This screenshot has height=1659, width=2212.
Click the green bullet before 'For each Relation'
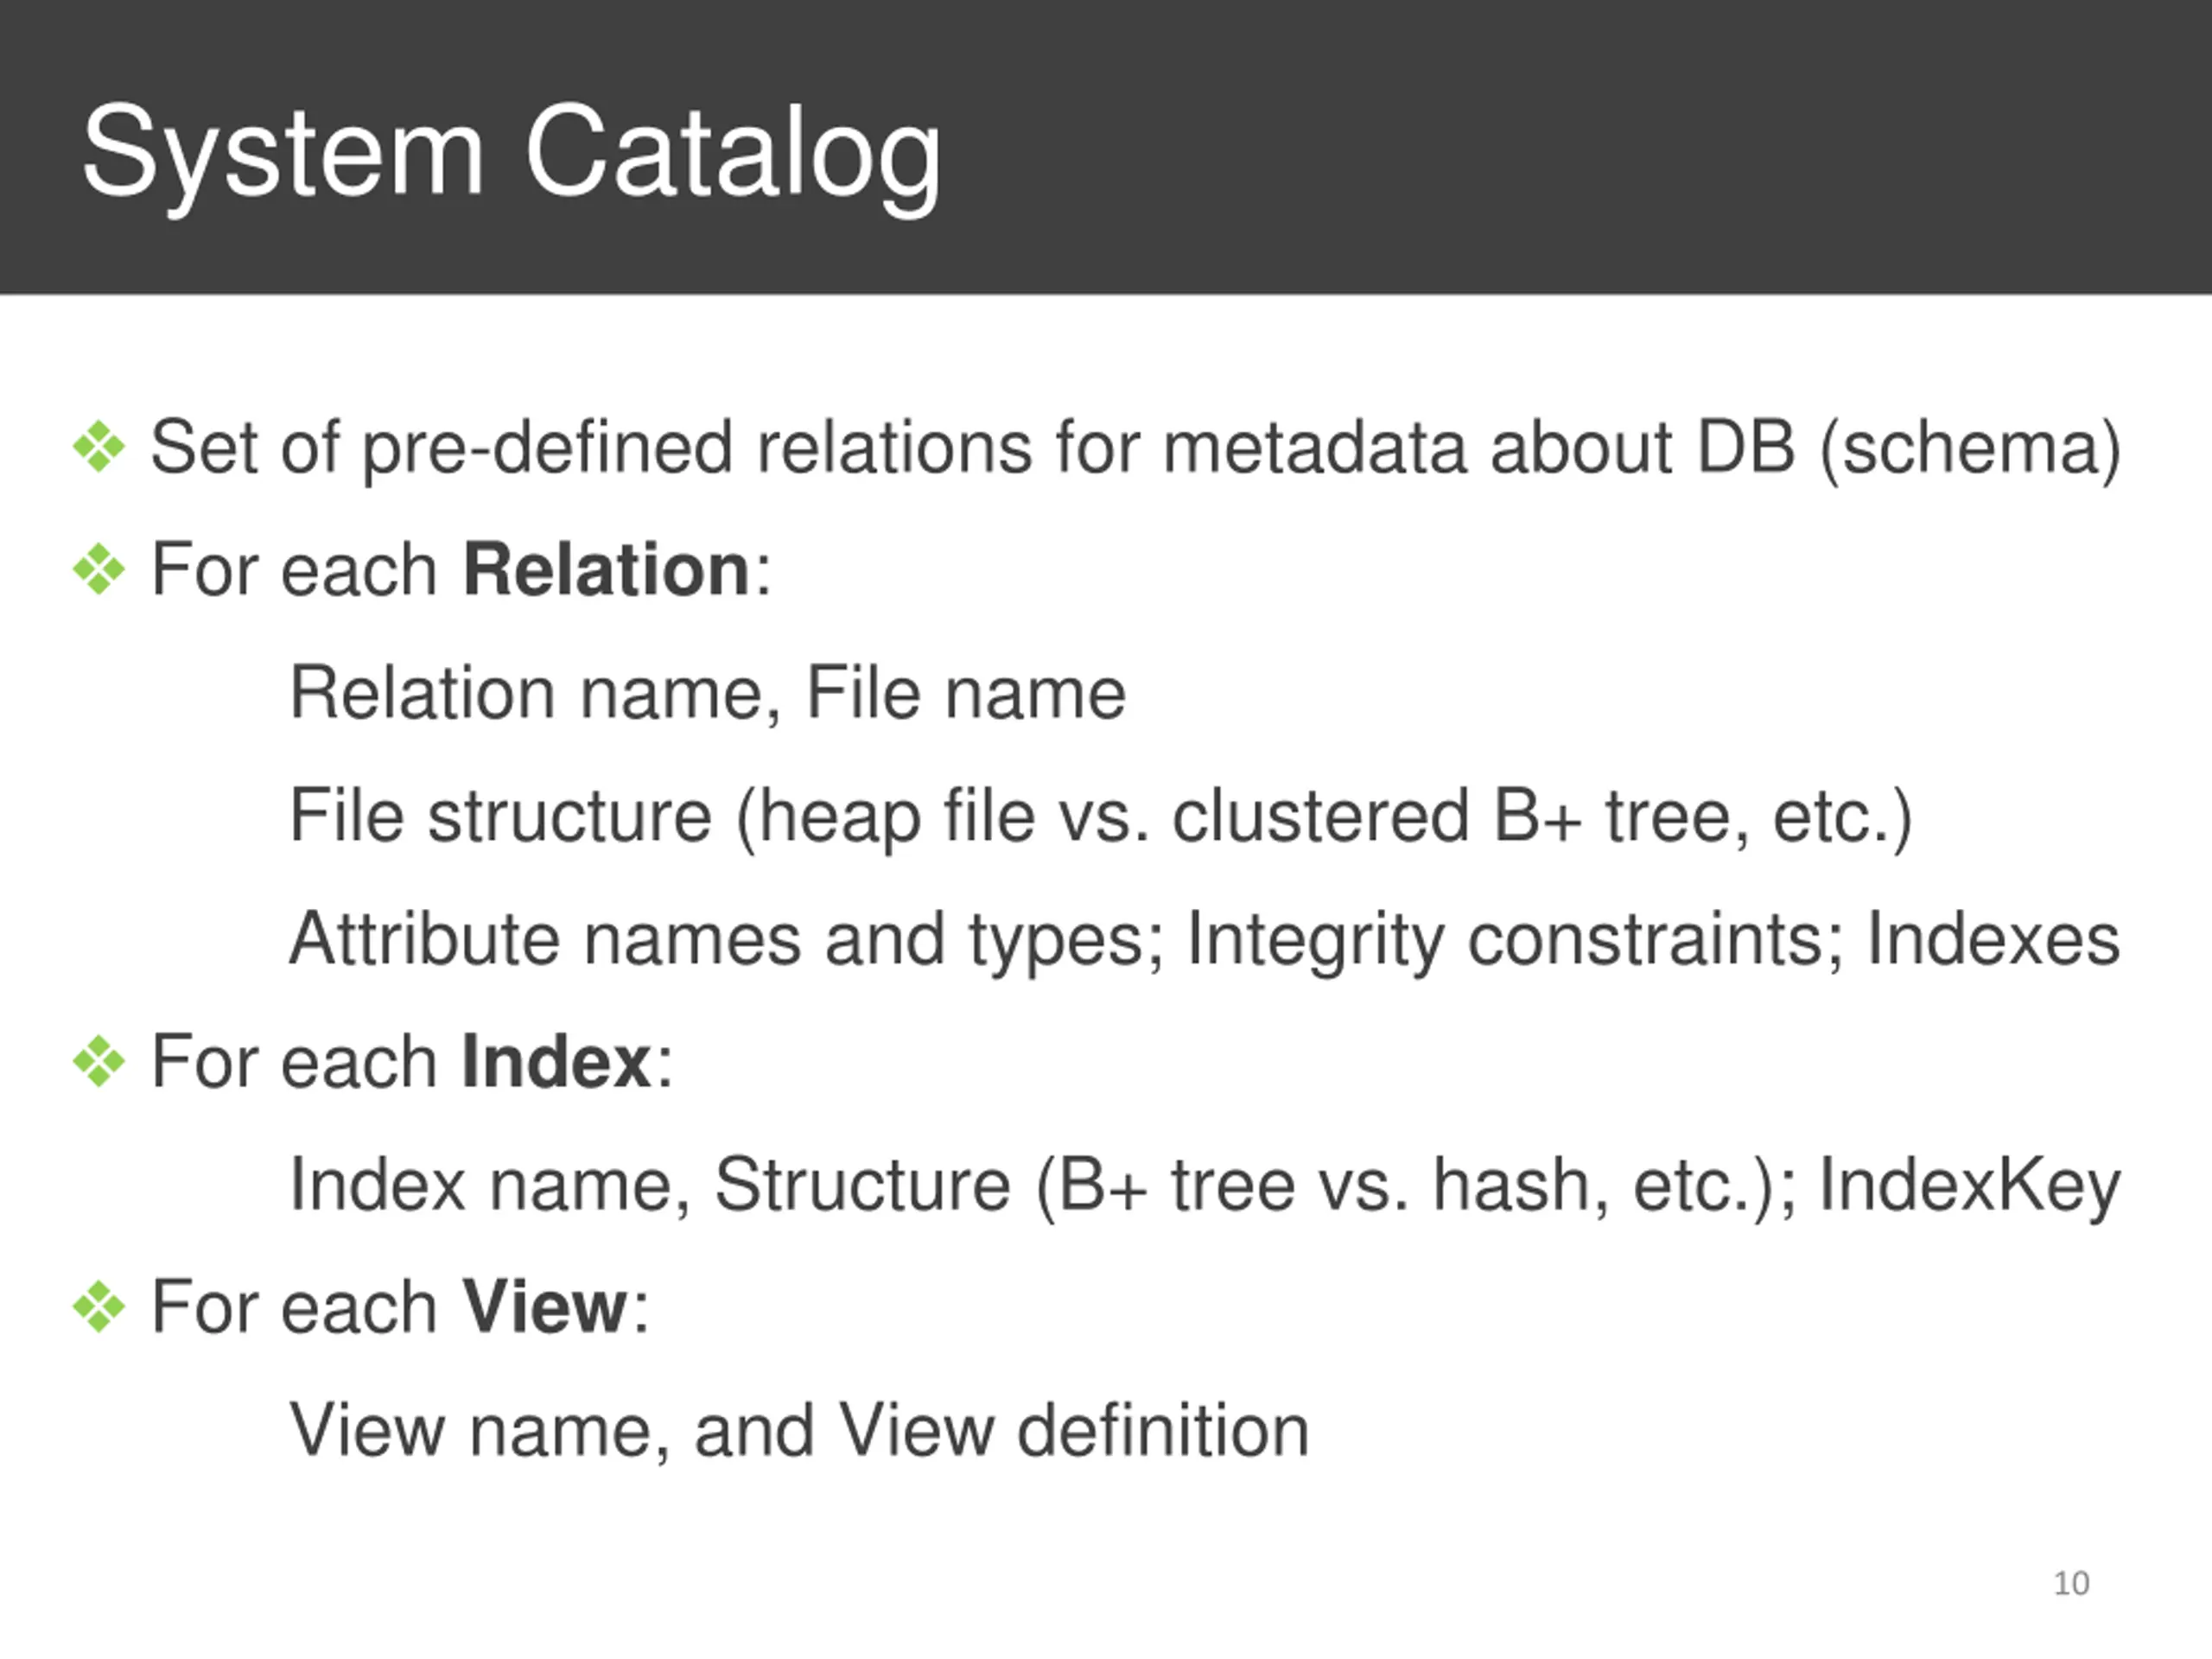(x=99, y=570)
